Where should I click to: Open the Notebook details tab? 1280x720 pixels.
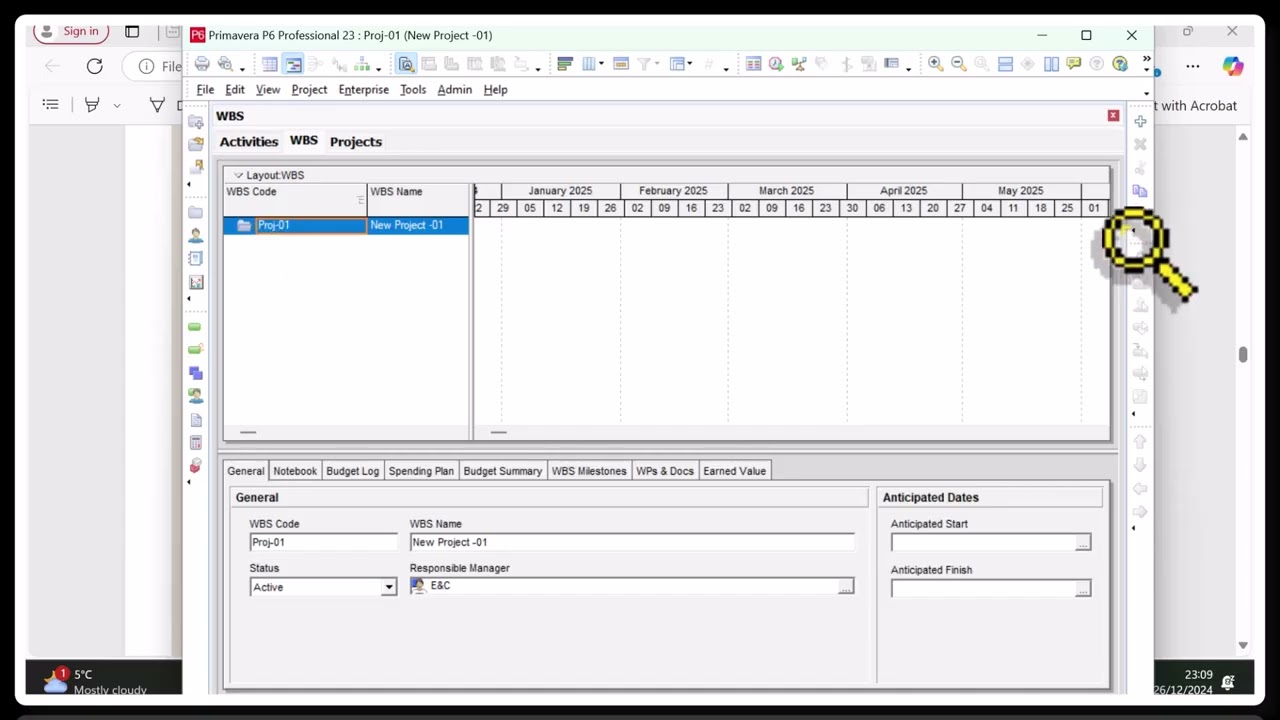tap(295, 471)
